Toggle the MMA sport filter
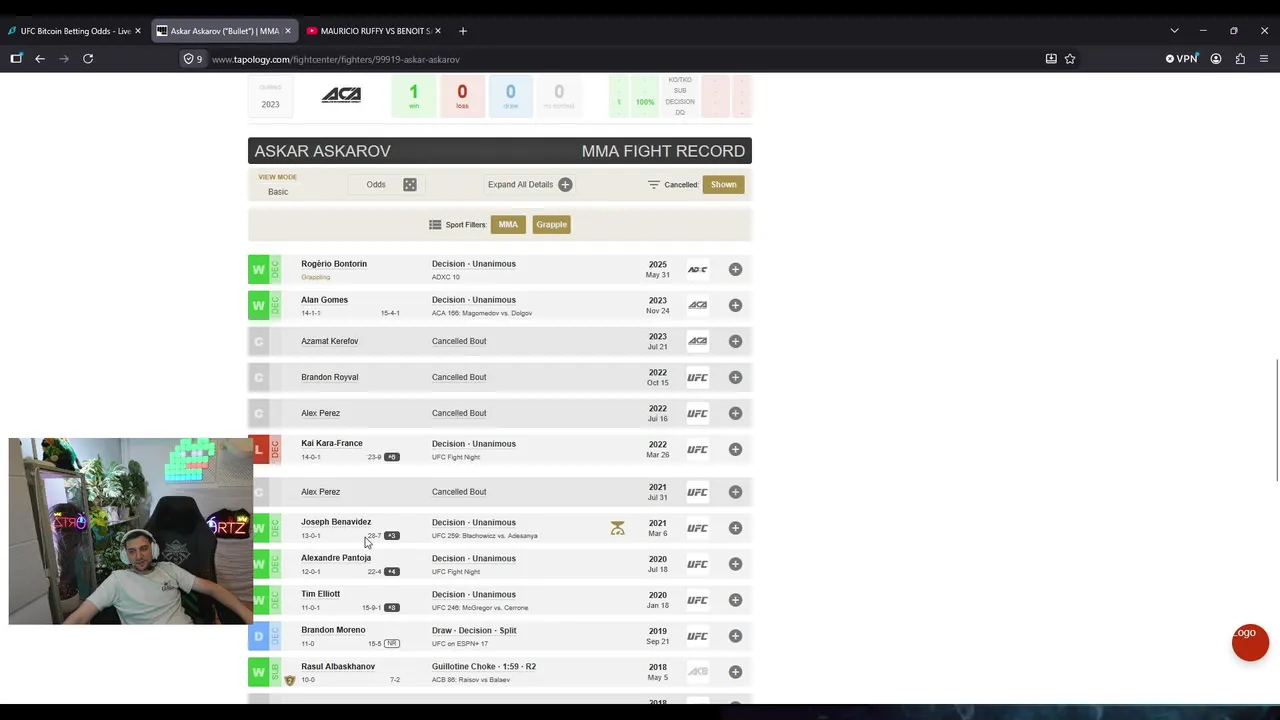The width and height of the screenshot is (1280, 720). [508, 224]
